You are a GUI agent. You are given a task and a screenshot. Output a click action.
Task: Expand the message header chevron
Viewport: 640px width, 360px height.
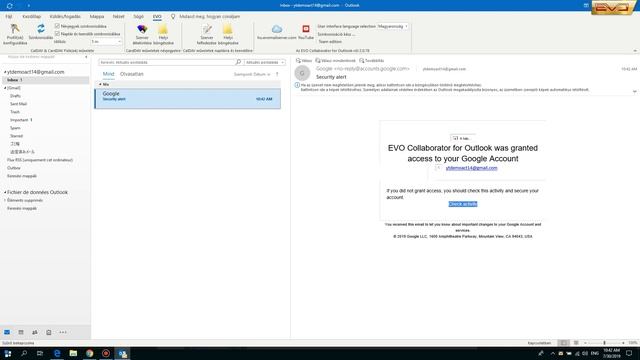tap(635, 91)
